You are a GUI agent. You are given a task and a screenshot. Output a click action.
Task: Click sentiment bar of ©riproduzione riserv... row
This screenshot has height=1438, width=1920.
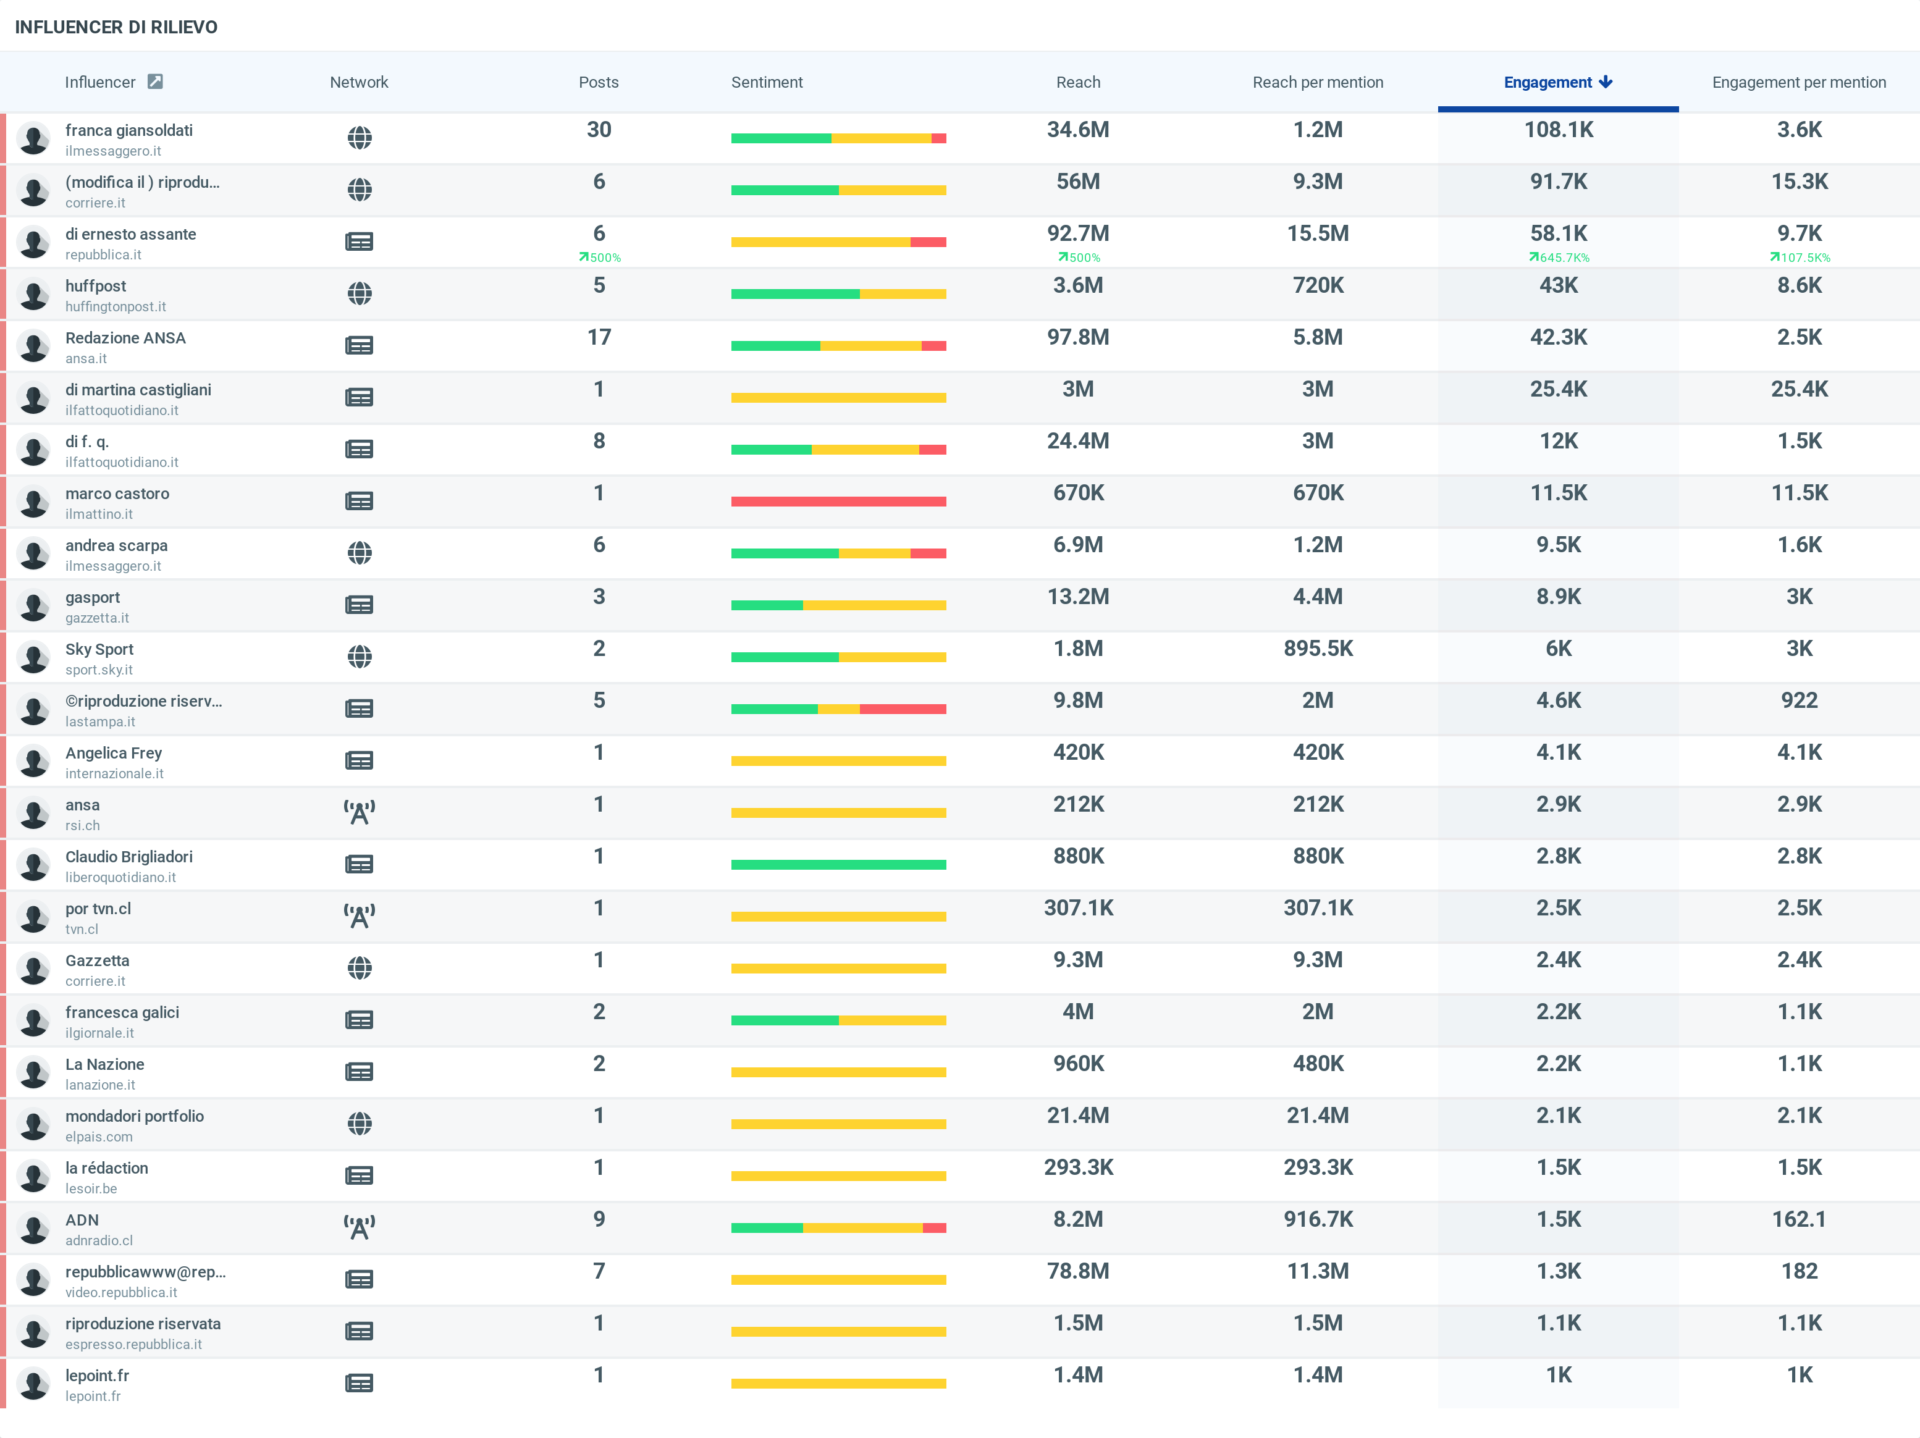(838, 709)
